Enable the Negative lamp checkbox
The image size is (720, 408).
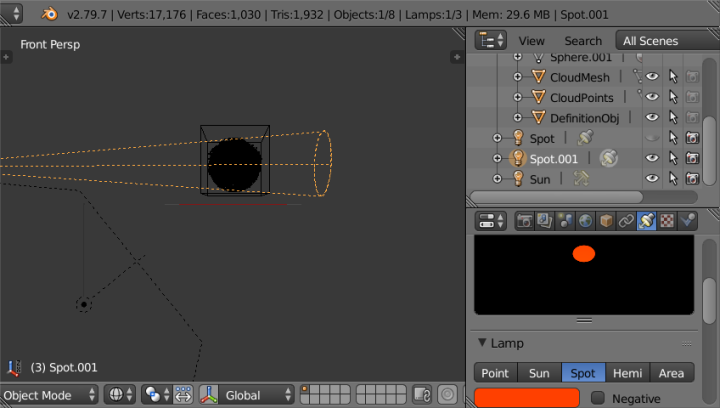pos(598,399)
